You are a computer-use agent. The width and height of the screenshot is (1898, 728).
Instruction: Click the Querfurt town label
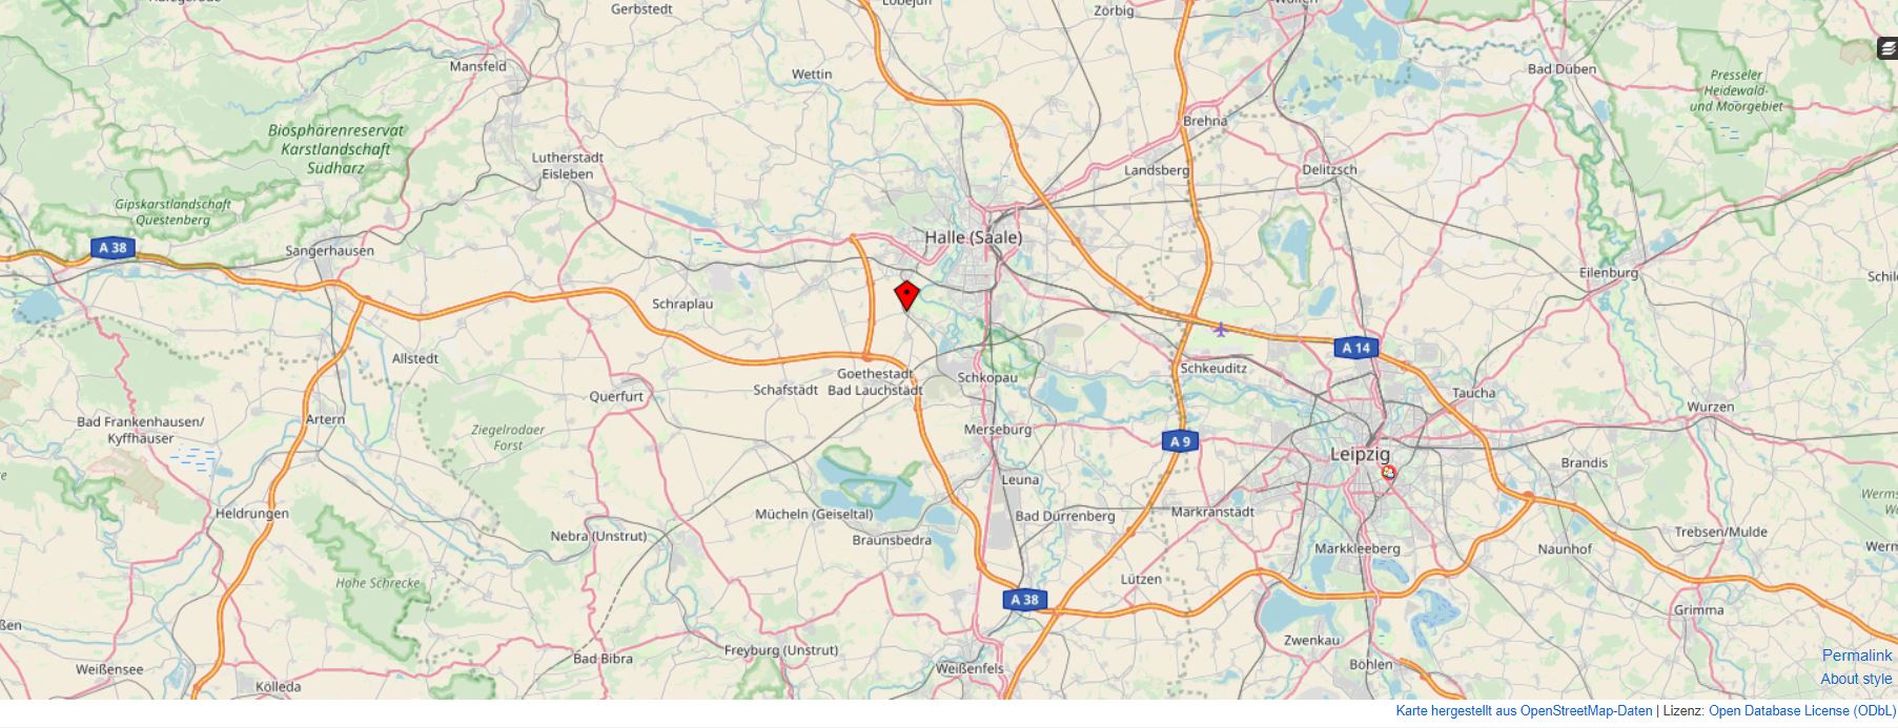tap(616, 396)
